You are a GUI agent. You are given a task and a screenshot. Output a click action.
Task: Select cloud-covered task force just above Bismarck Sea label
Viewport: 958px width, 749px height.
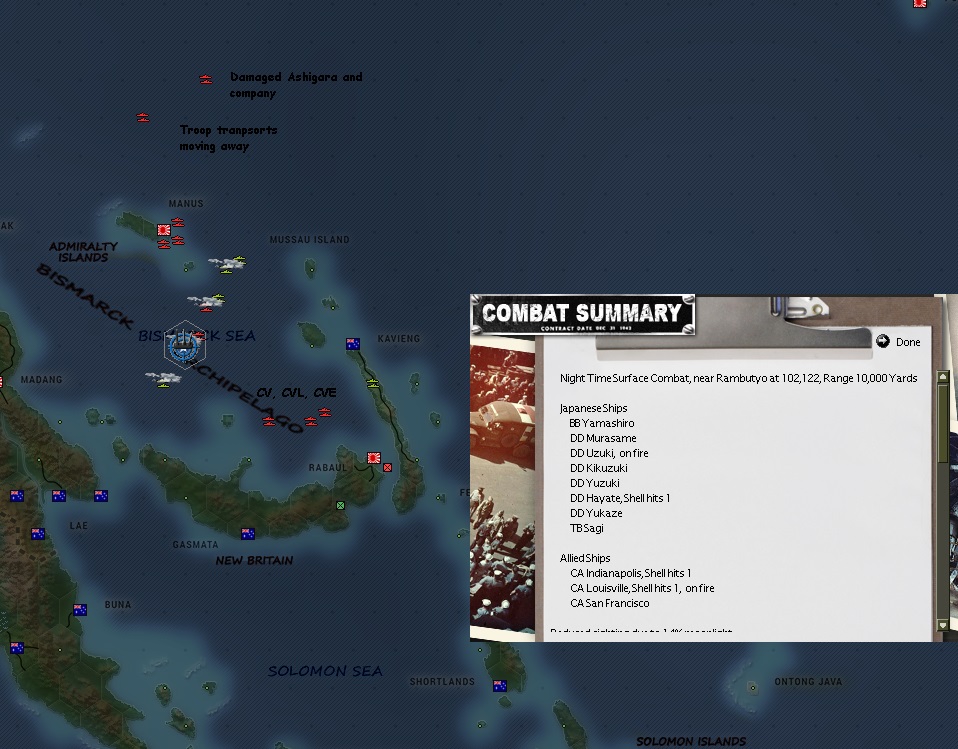(207, 302)
